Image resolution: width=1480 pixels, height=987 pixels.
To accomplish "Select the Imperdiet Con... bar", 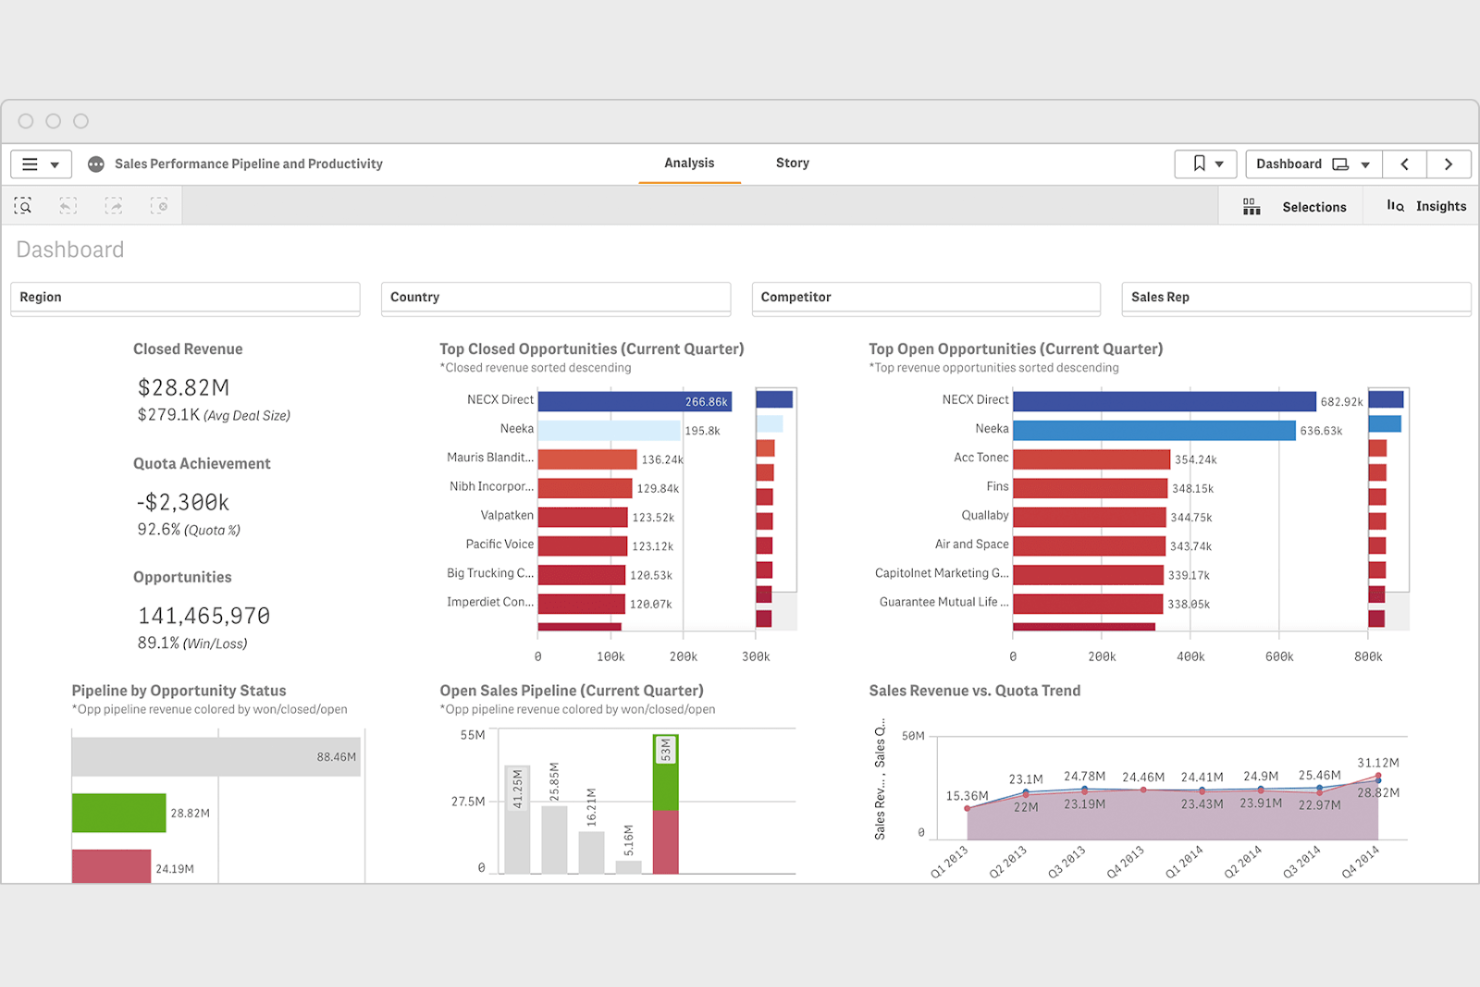I will [x=582, y=604].
